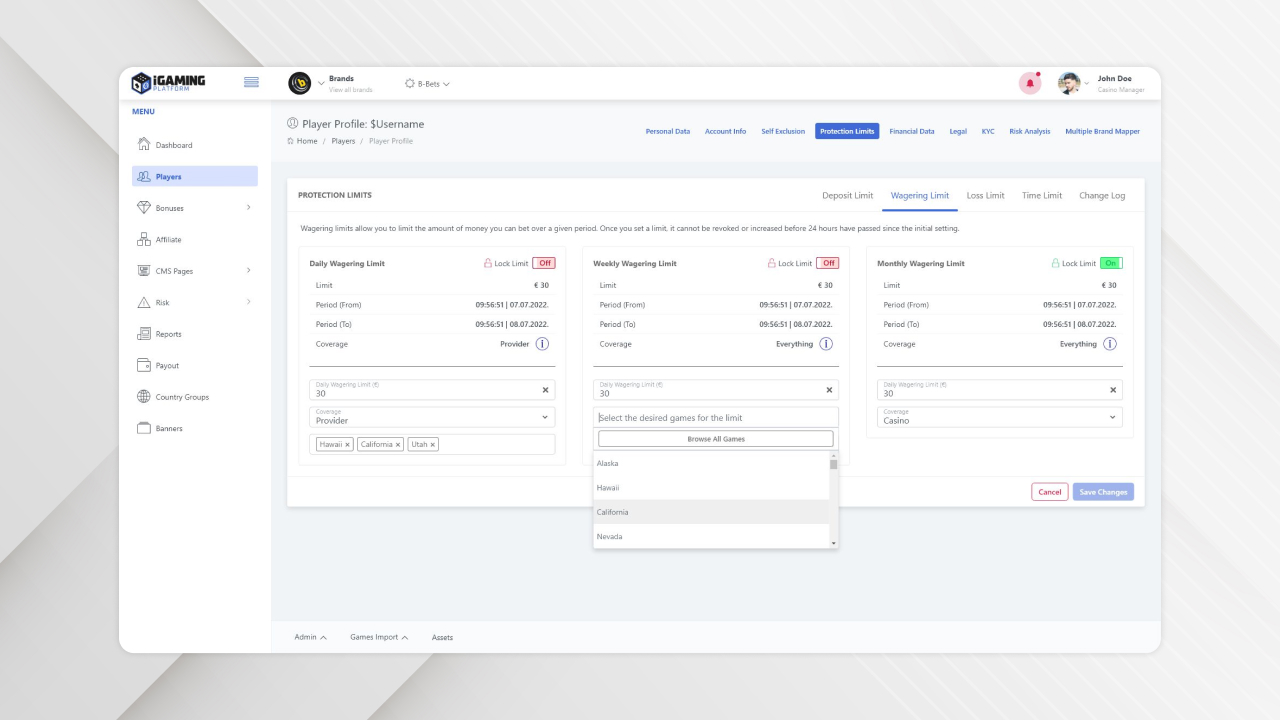Open notifications bell icon
The height and width of the screenshot is (720, 1280).
point(1030,83)
